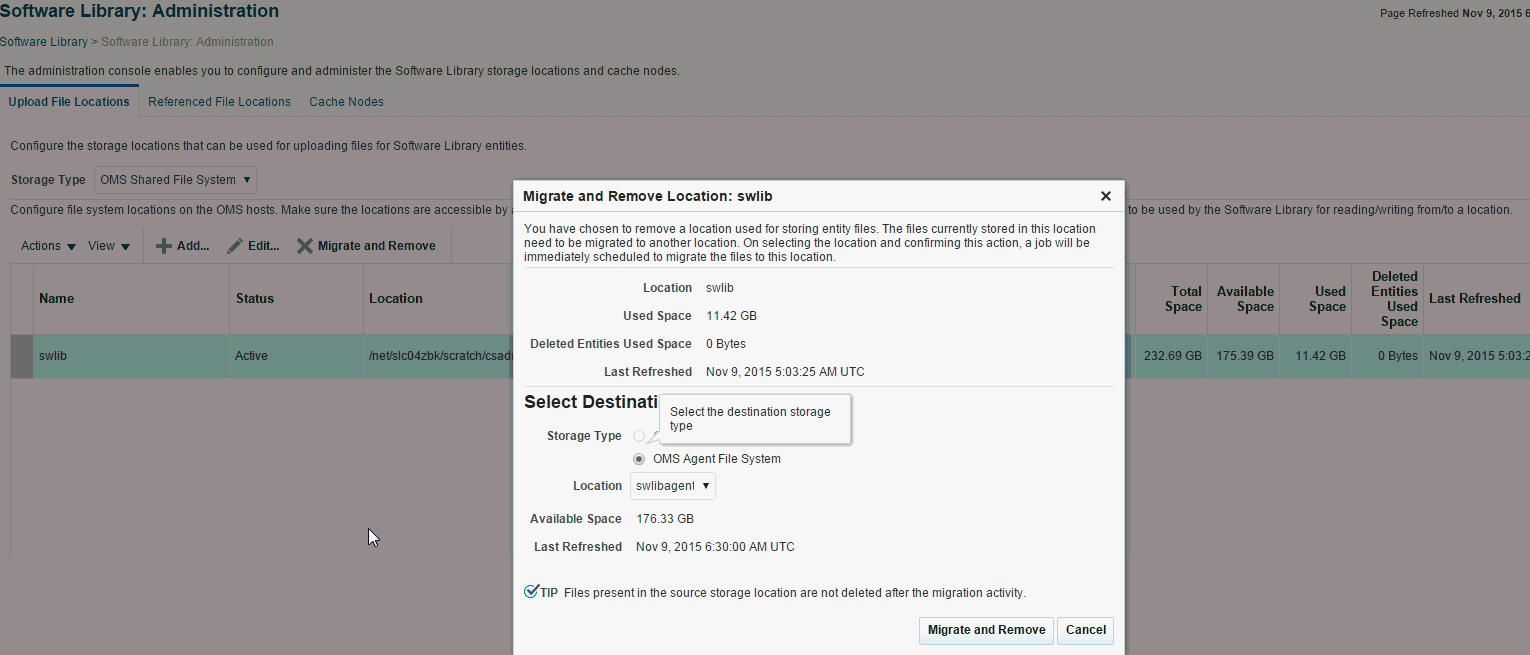Click the Status column header
1530x655 pixels.
point(255,298)
